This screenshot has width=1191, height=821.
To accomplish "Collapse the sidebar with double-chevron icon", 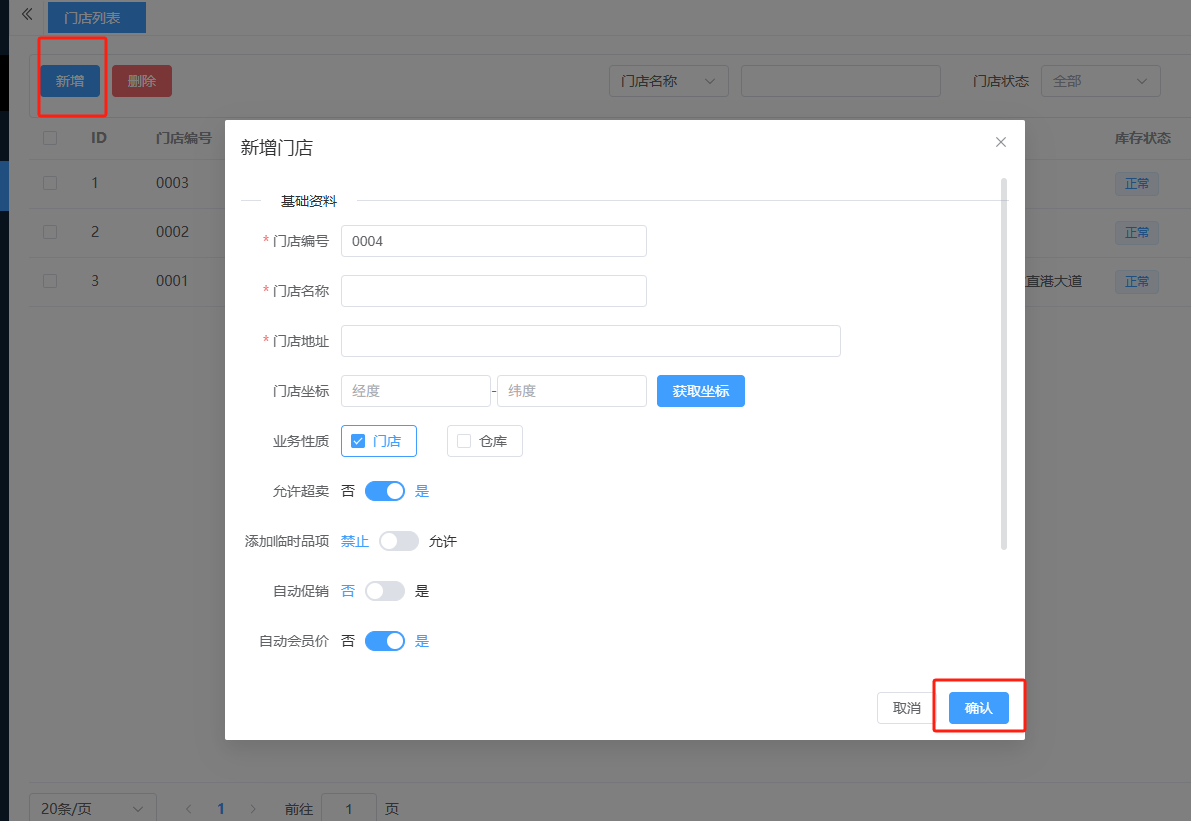I will click(27, 14).
